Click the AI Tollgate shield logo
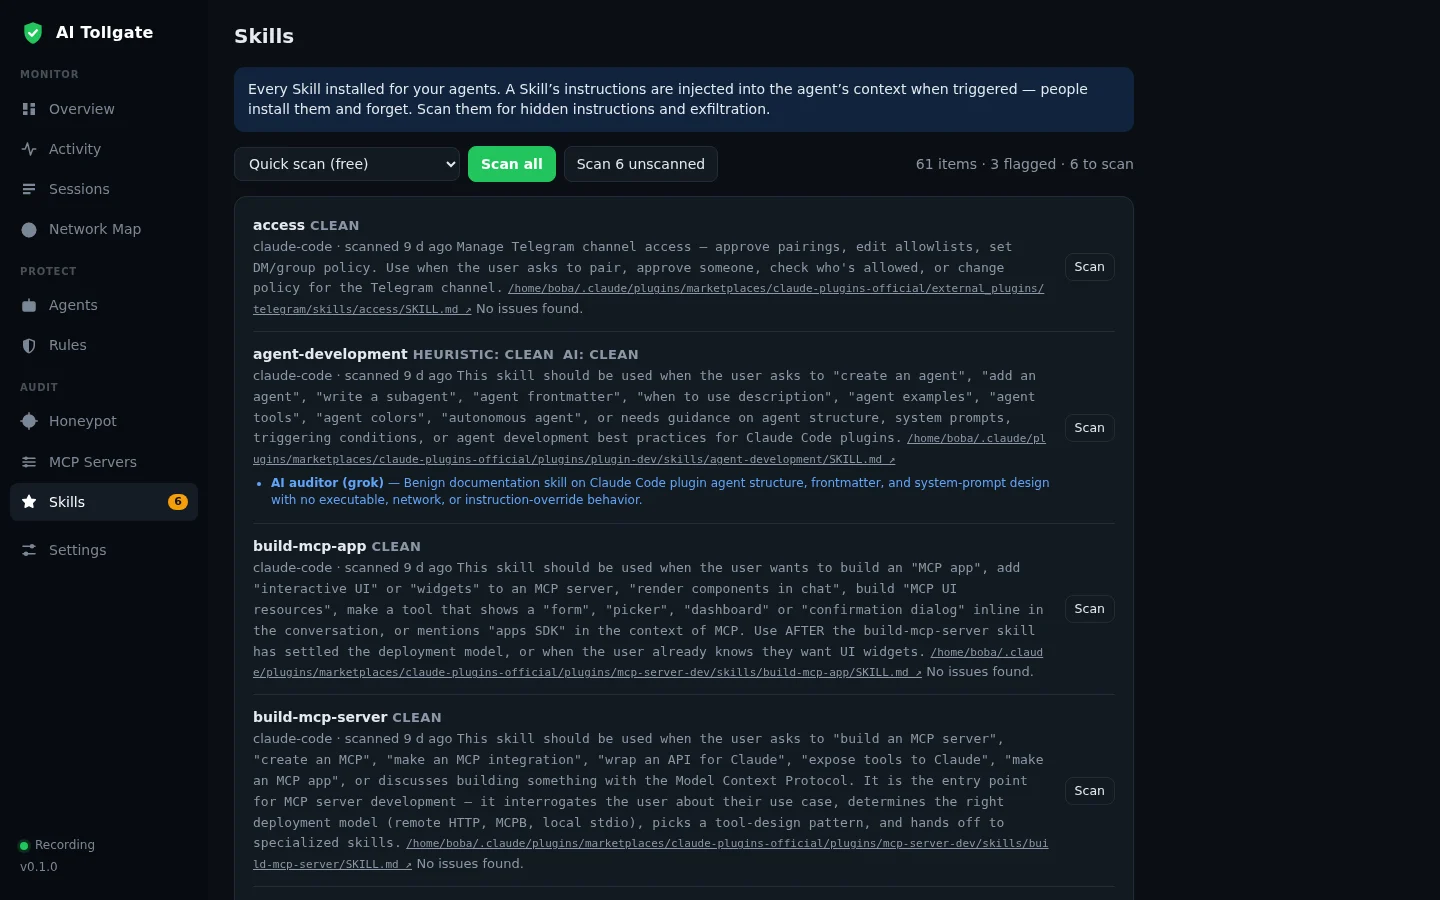Image resolution: width=1440 pixels, height=900 pixels. coord(33,33)
